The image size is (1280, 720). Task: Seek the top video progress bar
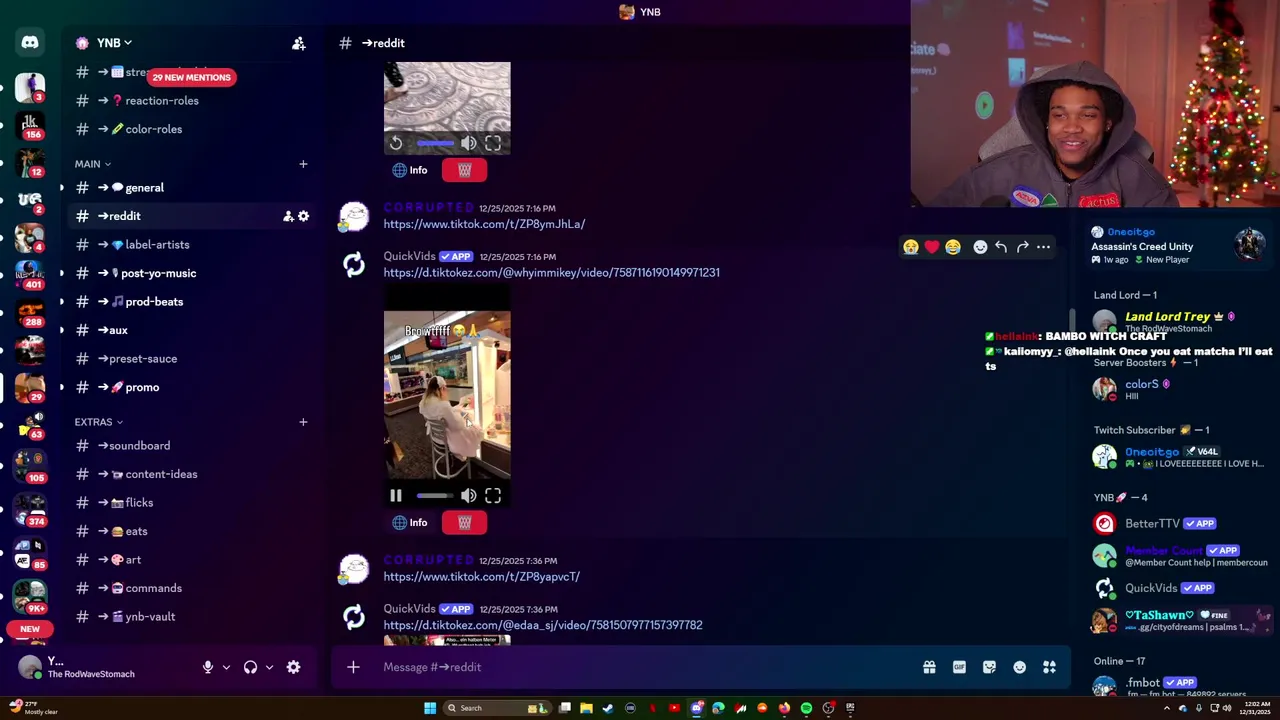tap(434, 143)
